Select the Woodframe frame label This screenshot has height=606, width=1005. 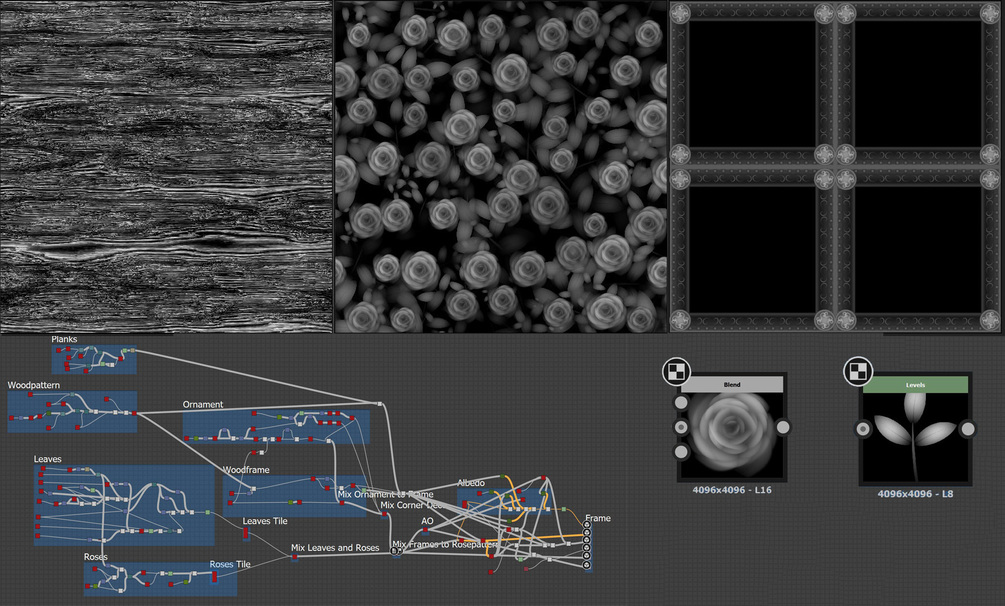[246, 470]
